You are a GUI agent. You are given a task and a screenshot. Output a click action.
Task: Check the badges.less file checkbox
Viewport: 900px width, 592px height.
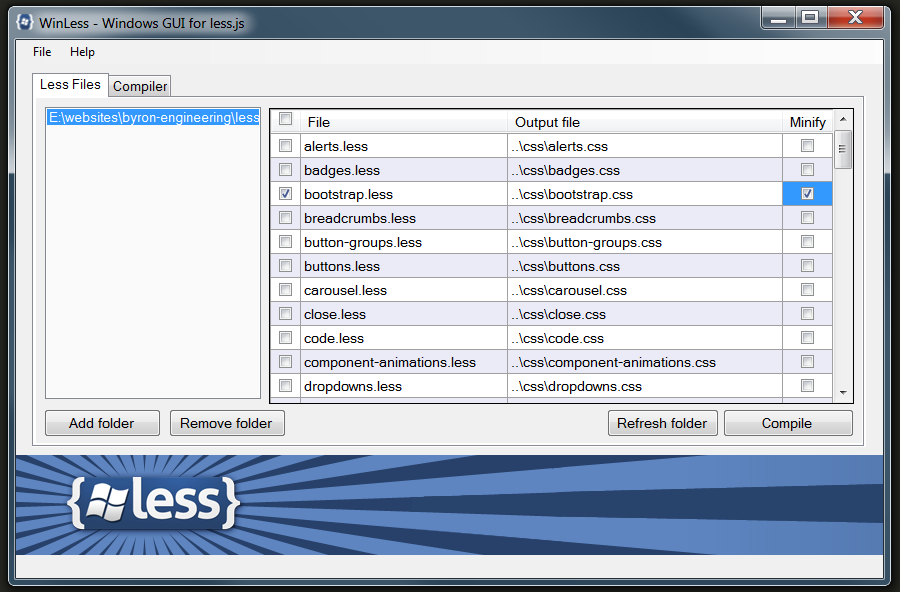pyautogui.click(x=285, y=169)
